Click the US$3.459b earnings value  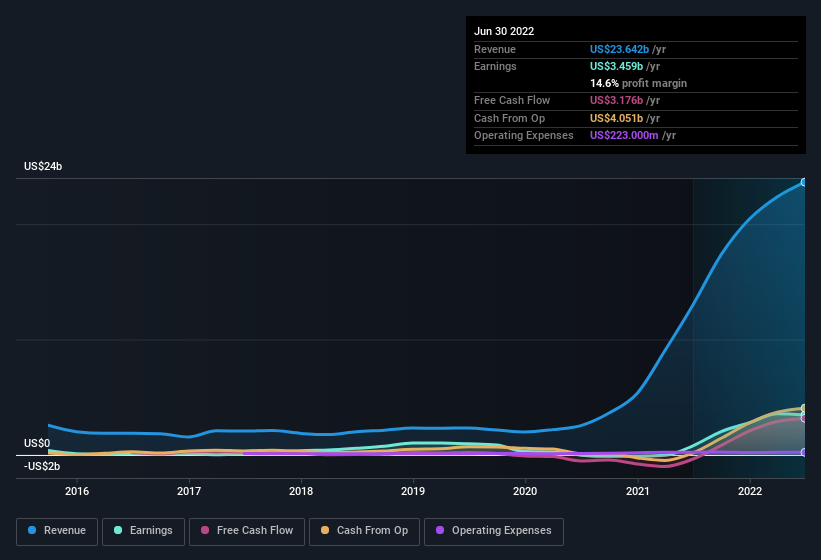click(x=616, y=66)
